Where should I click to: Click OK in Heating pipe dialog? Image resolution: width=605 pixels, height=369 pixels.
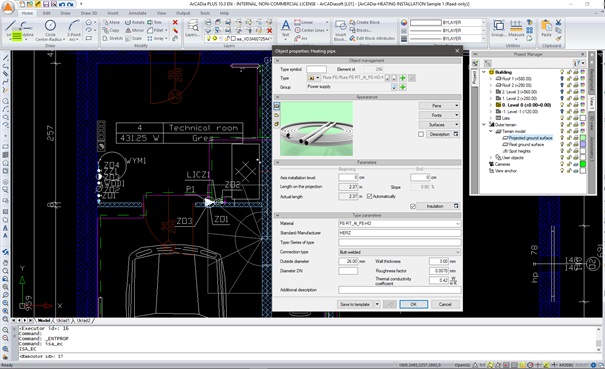(x=413, y=305)
